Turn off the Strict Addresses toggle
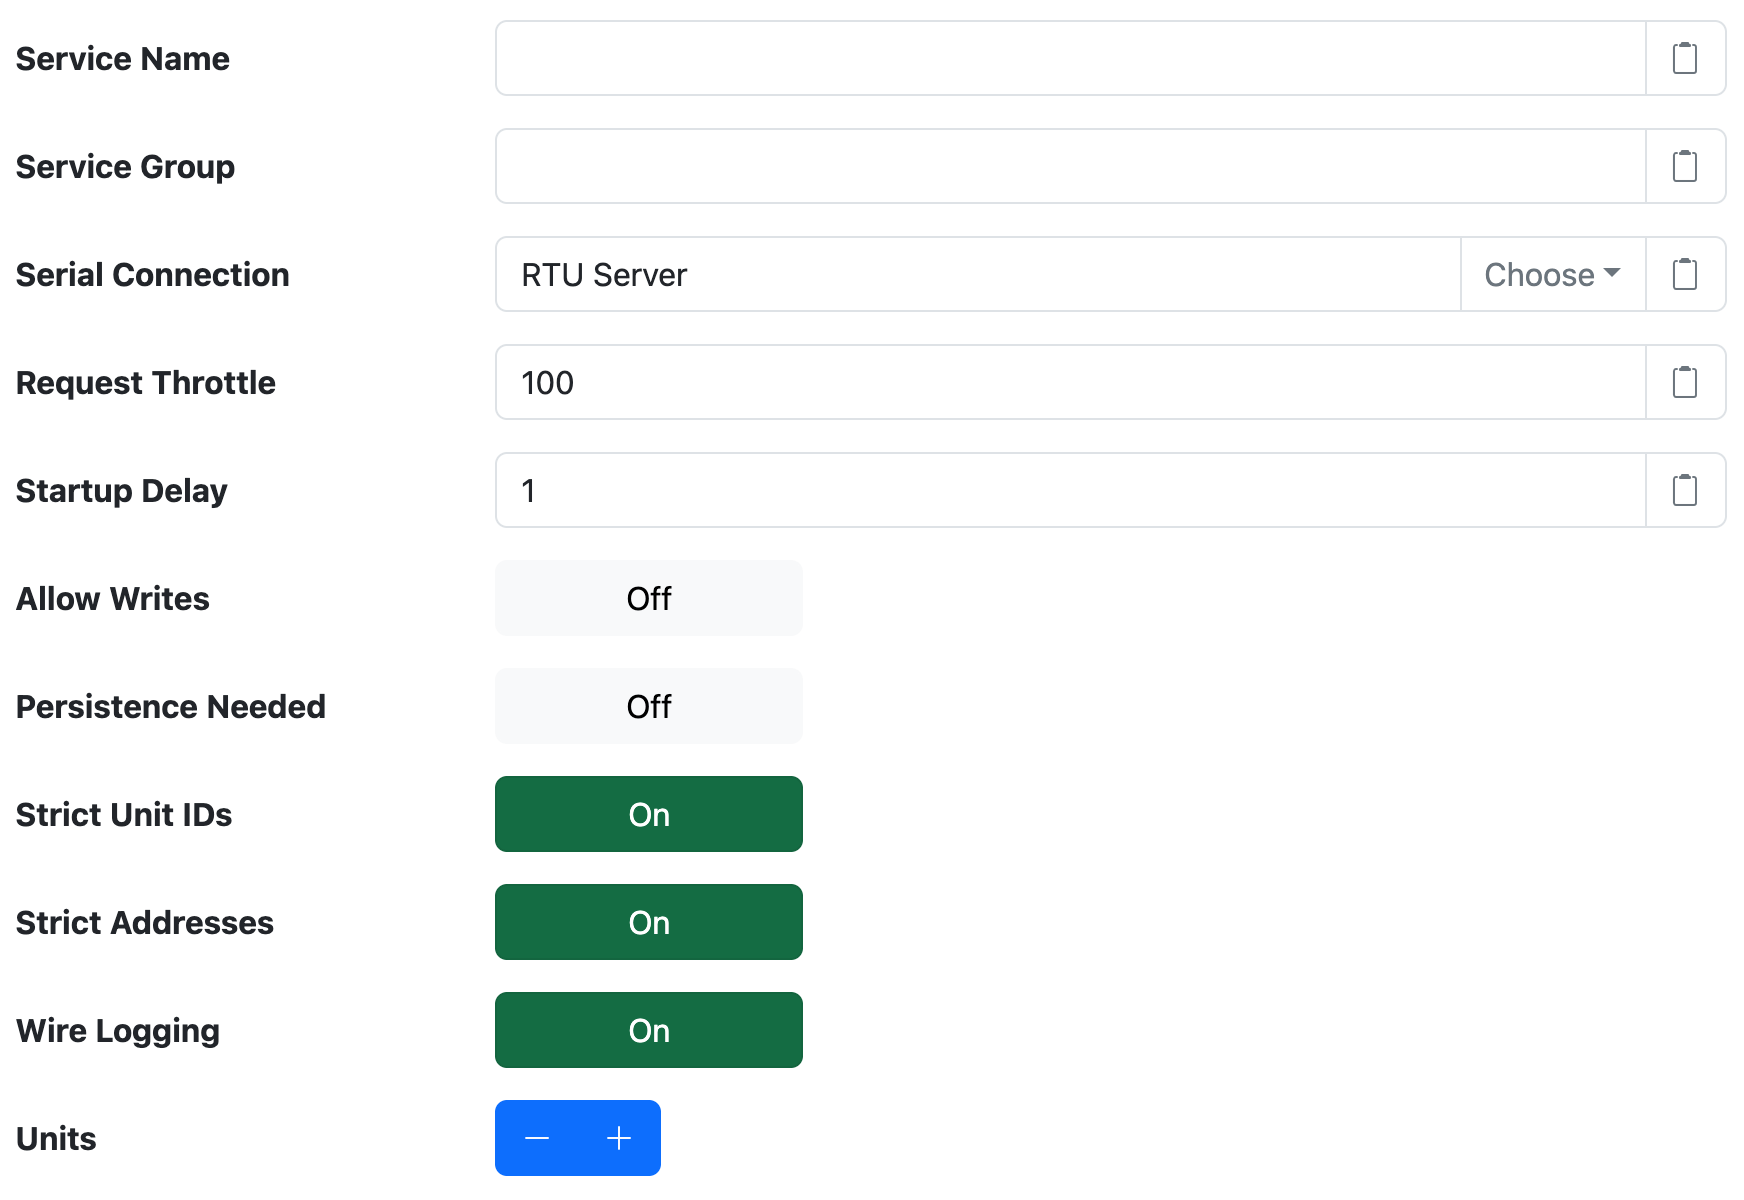Viewport: 1744px width, 1200px height. pos(648,922)
